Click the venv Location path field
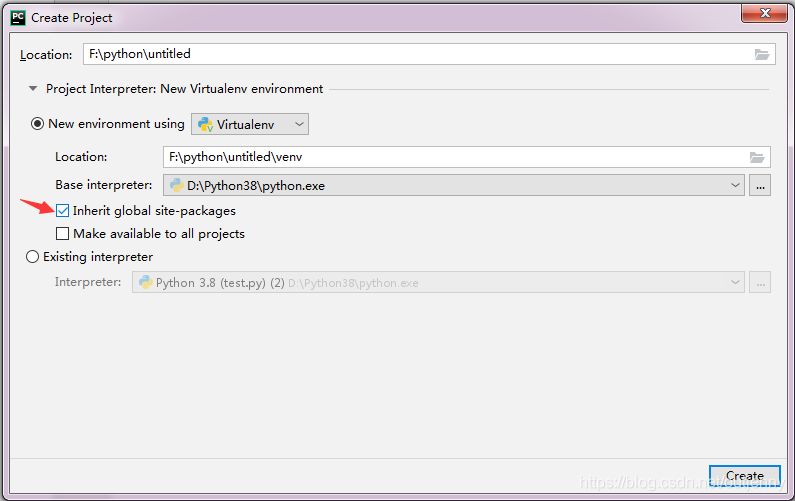Viewport: 795px width, 501px height. click(x=466, y=157)
